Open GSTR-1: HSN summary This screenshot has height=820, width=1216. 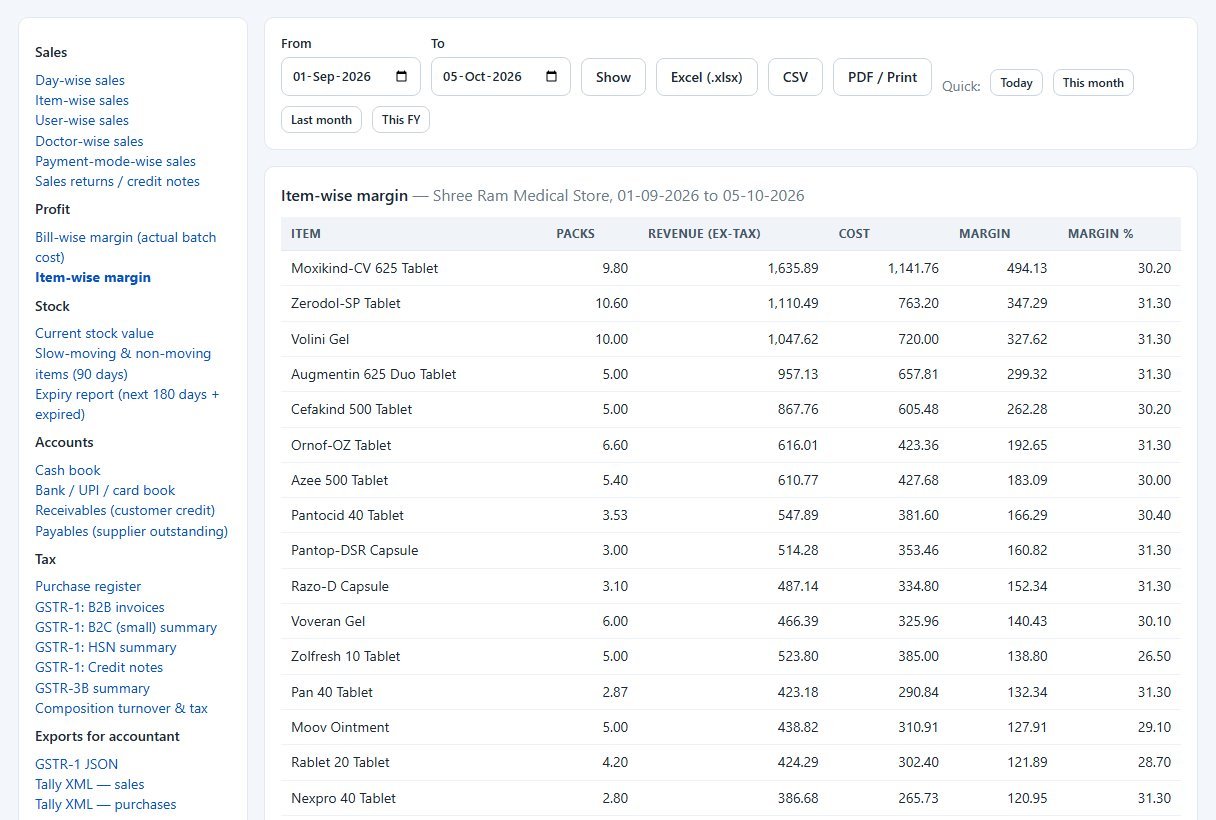click(106, 647)
